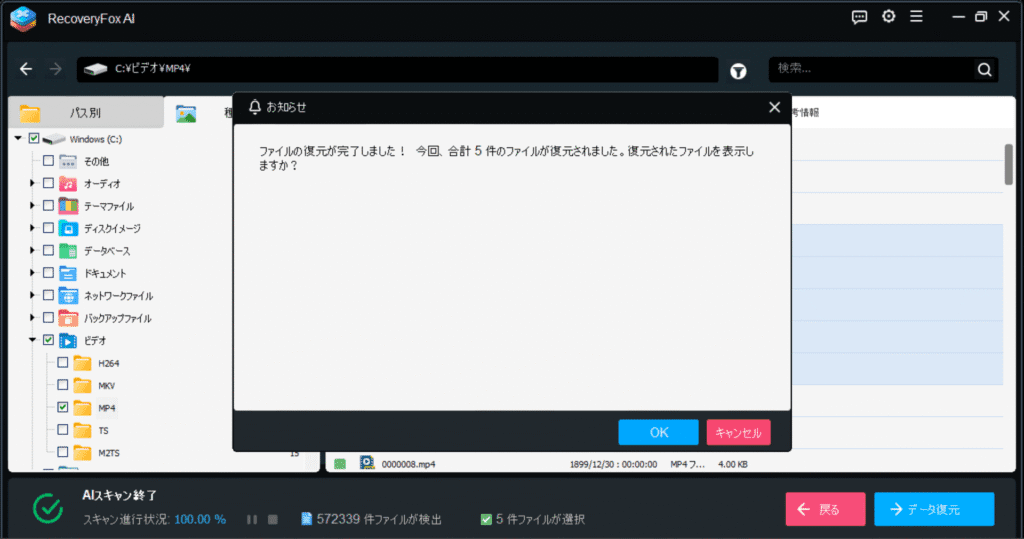Viewport: 1024px width, 539px height.
Task: Pause scan with the pause icon
Action: coord(252,519)
